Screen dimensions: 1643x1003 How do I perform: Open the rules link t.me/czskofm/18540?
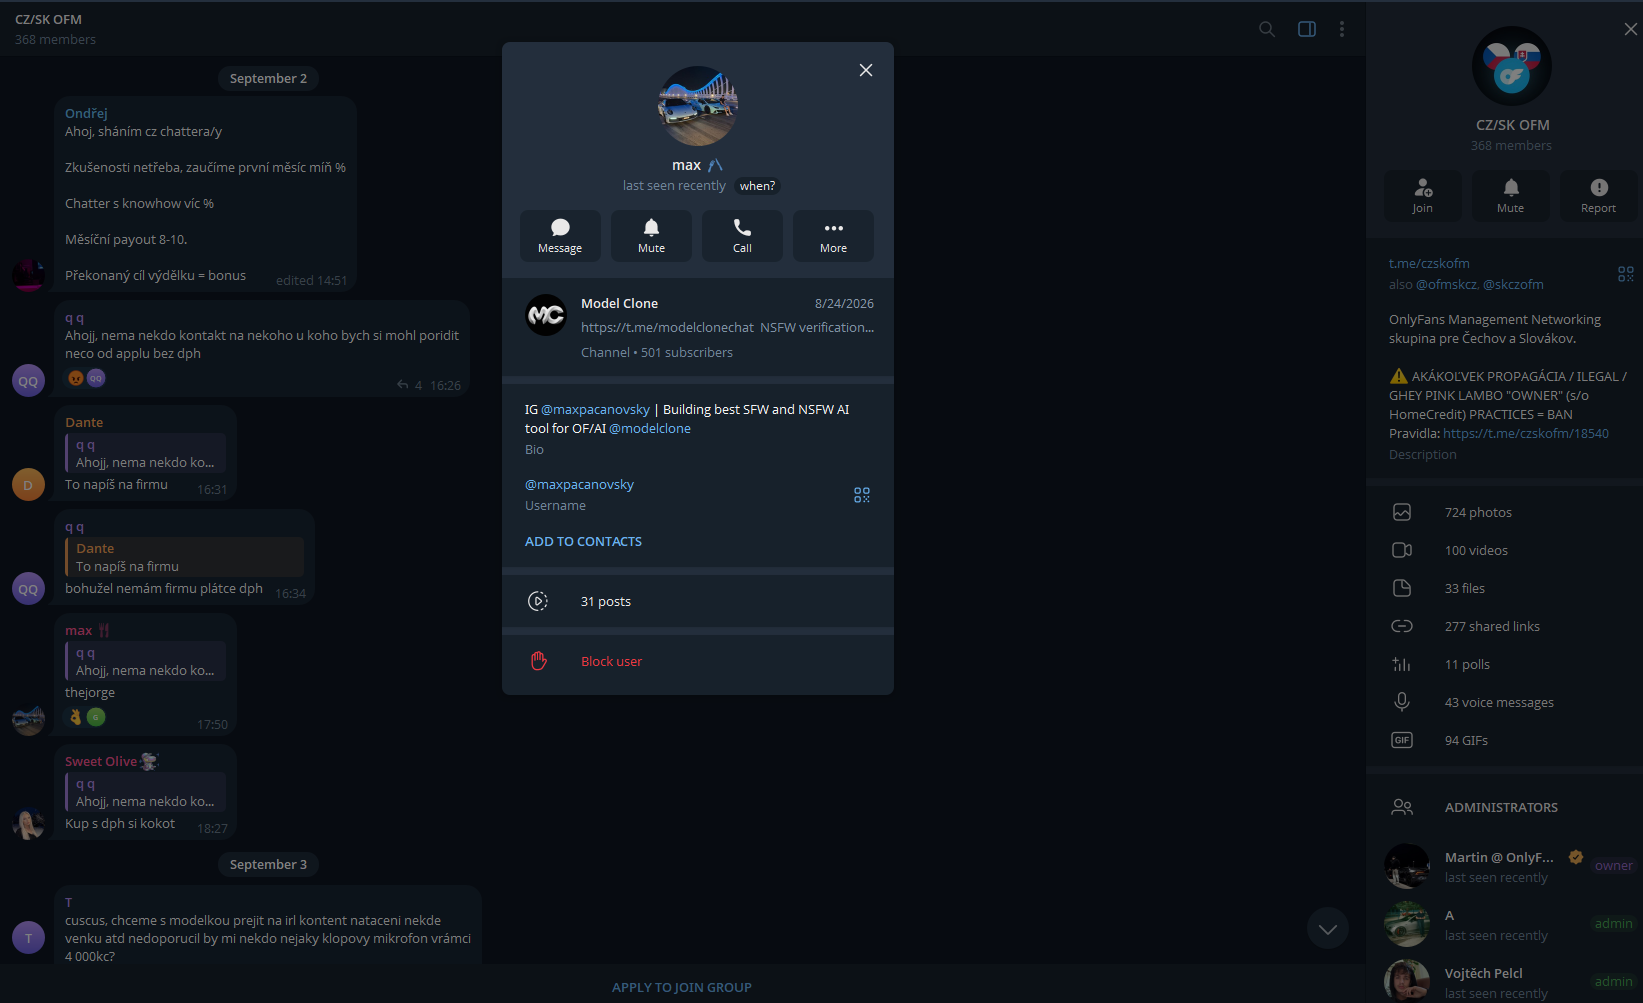tap(1526, 433)
